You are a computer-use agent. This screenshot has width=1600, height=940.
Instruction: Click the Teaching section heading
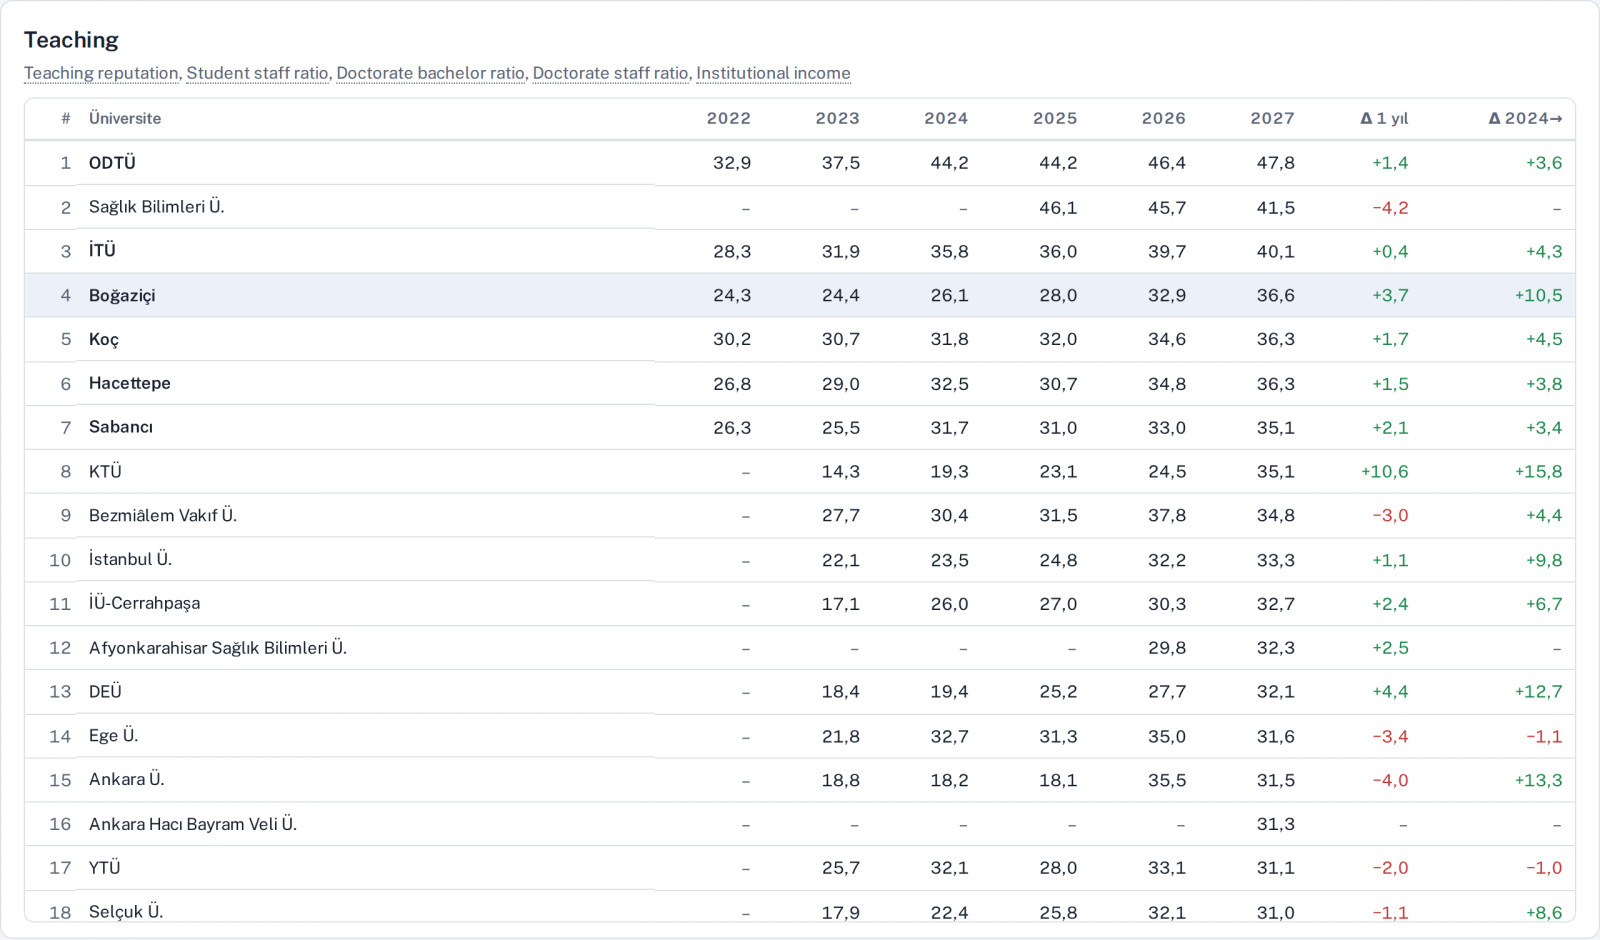tap(71, 40)
